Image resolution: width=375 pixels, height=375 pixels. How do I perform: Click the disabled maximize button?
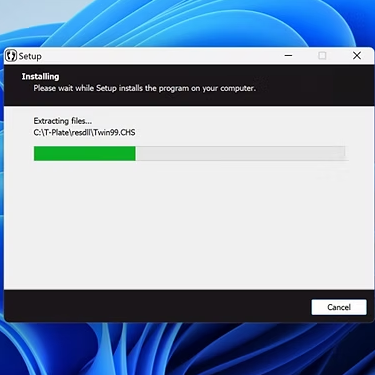click(x=322, y=55)
